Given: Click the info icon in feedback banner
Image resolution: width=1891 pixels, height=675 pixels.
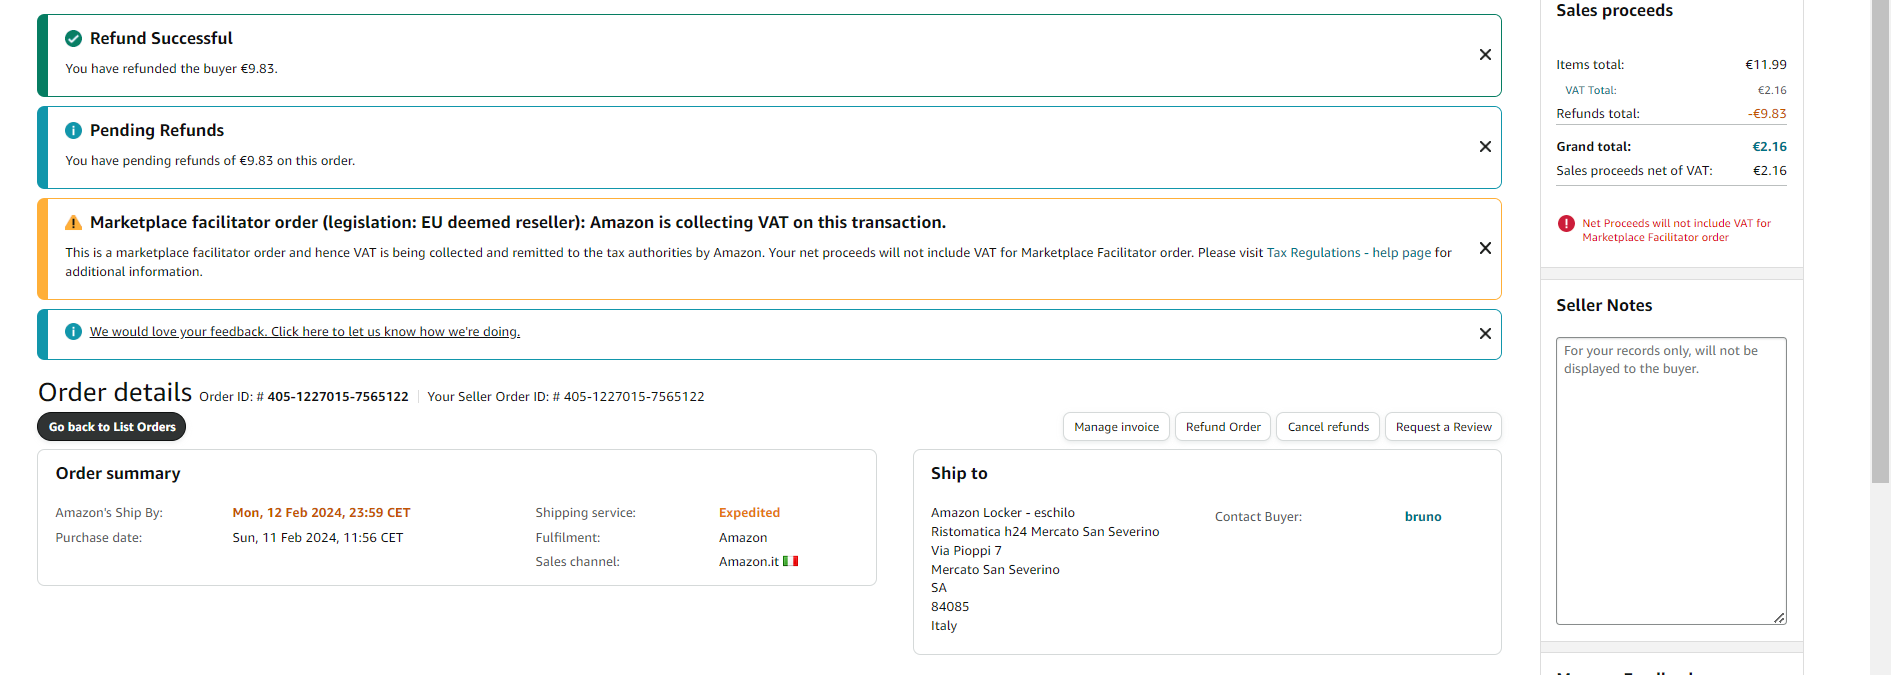Looking at the screenshot, I should point(73,332).
